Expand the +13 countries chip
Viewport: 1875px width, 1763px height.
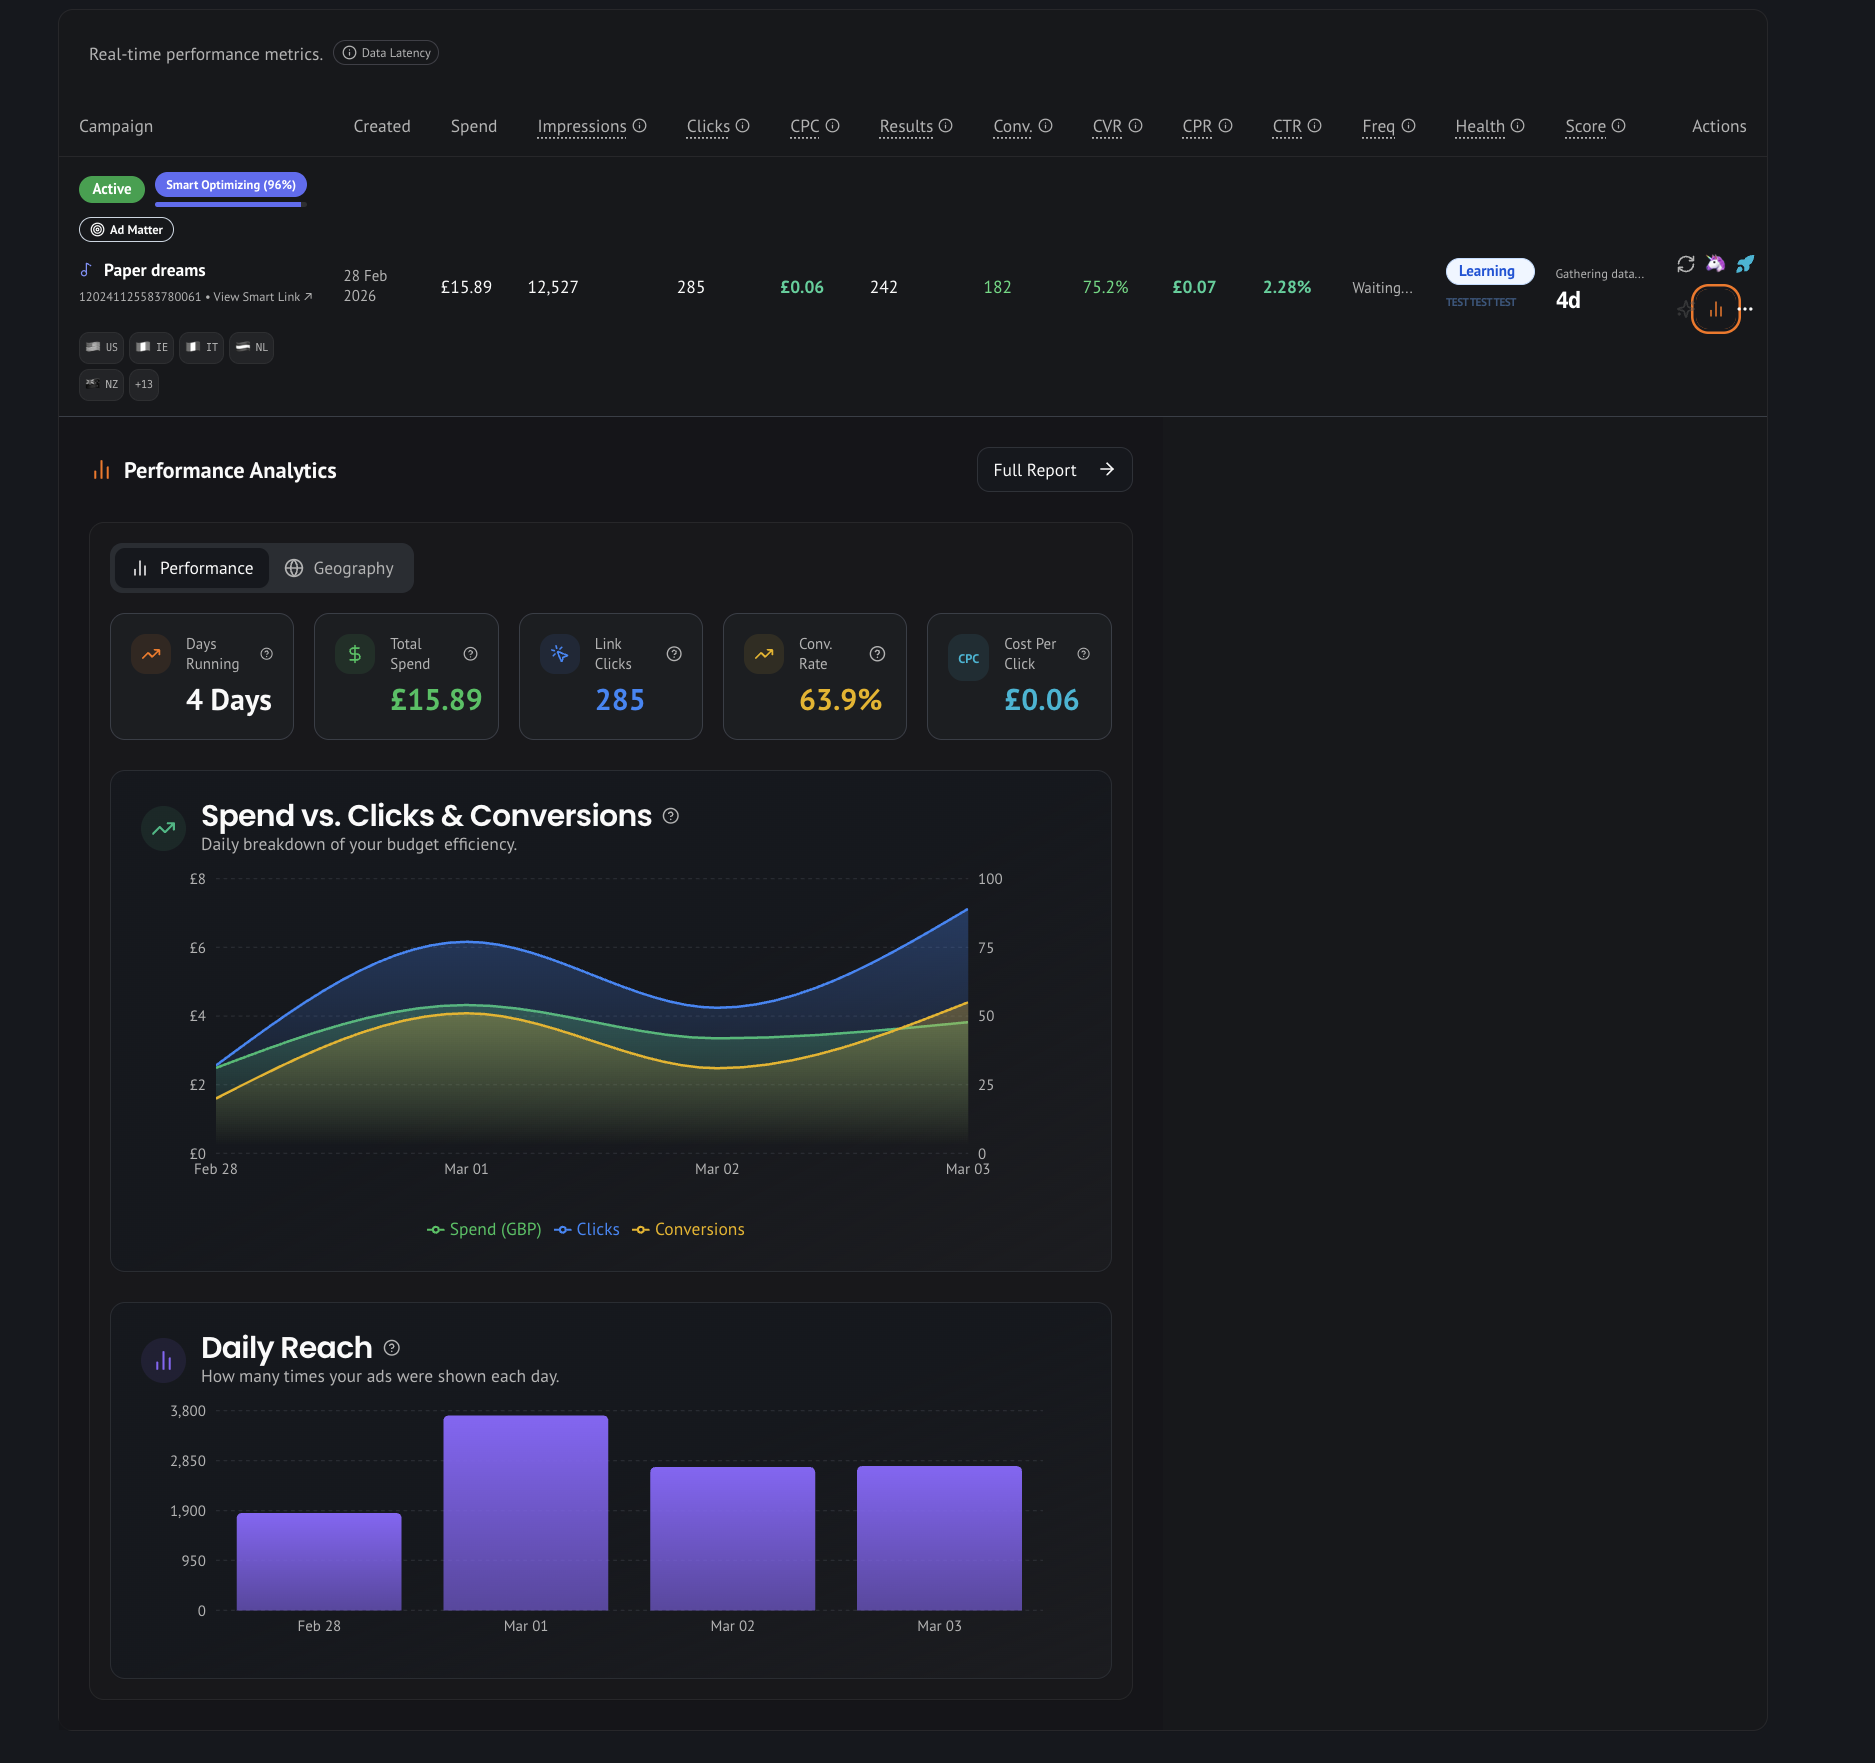(x=144, y=384)
